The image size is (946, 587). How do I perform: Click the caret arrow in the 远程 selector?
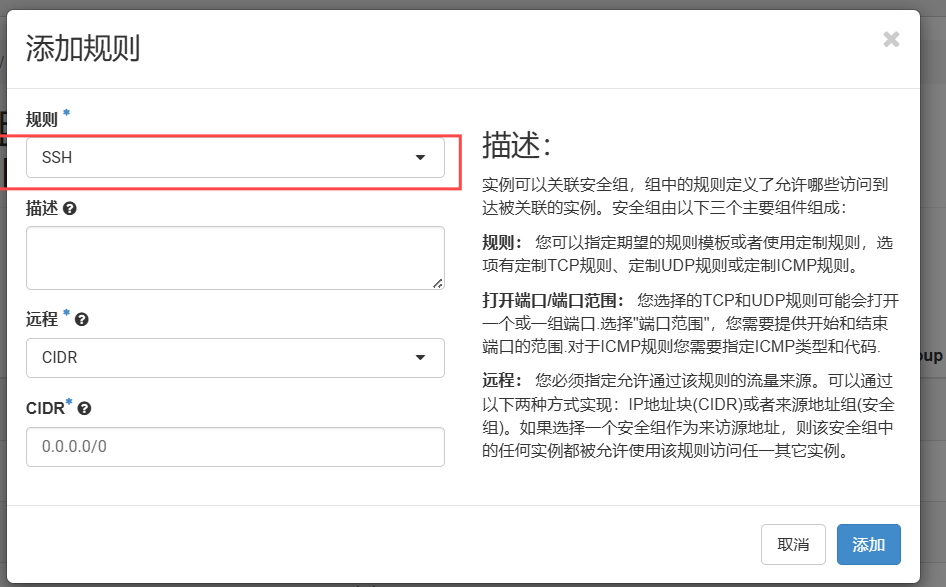pyautogui.click(x=421, y=358)
